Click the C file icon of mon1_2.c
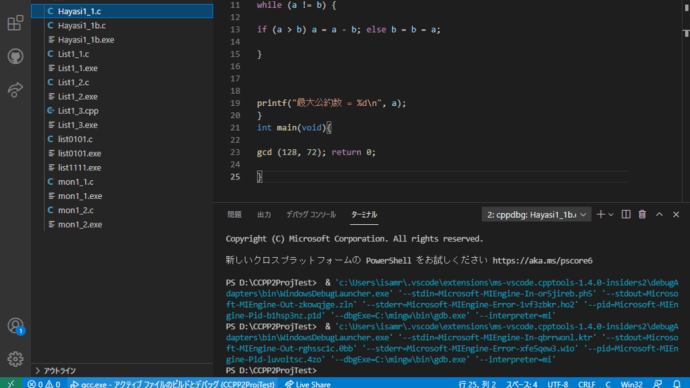 pos(51,210)
